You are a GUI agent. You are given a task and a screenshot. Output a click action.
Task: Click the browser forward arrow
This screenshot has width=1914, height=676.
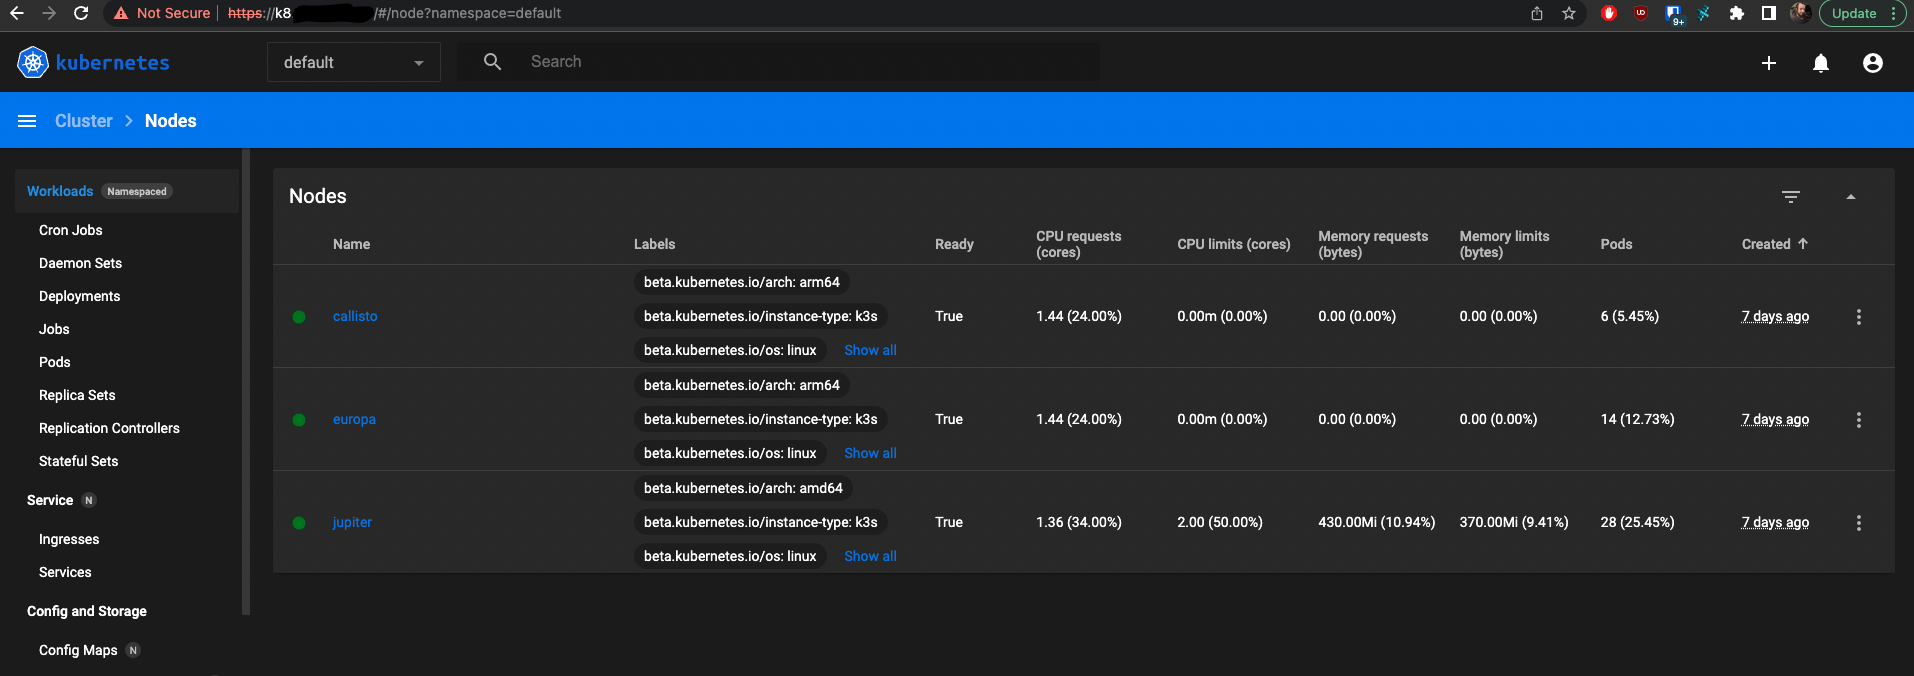(49, 13)
